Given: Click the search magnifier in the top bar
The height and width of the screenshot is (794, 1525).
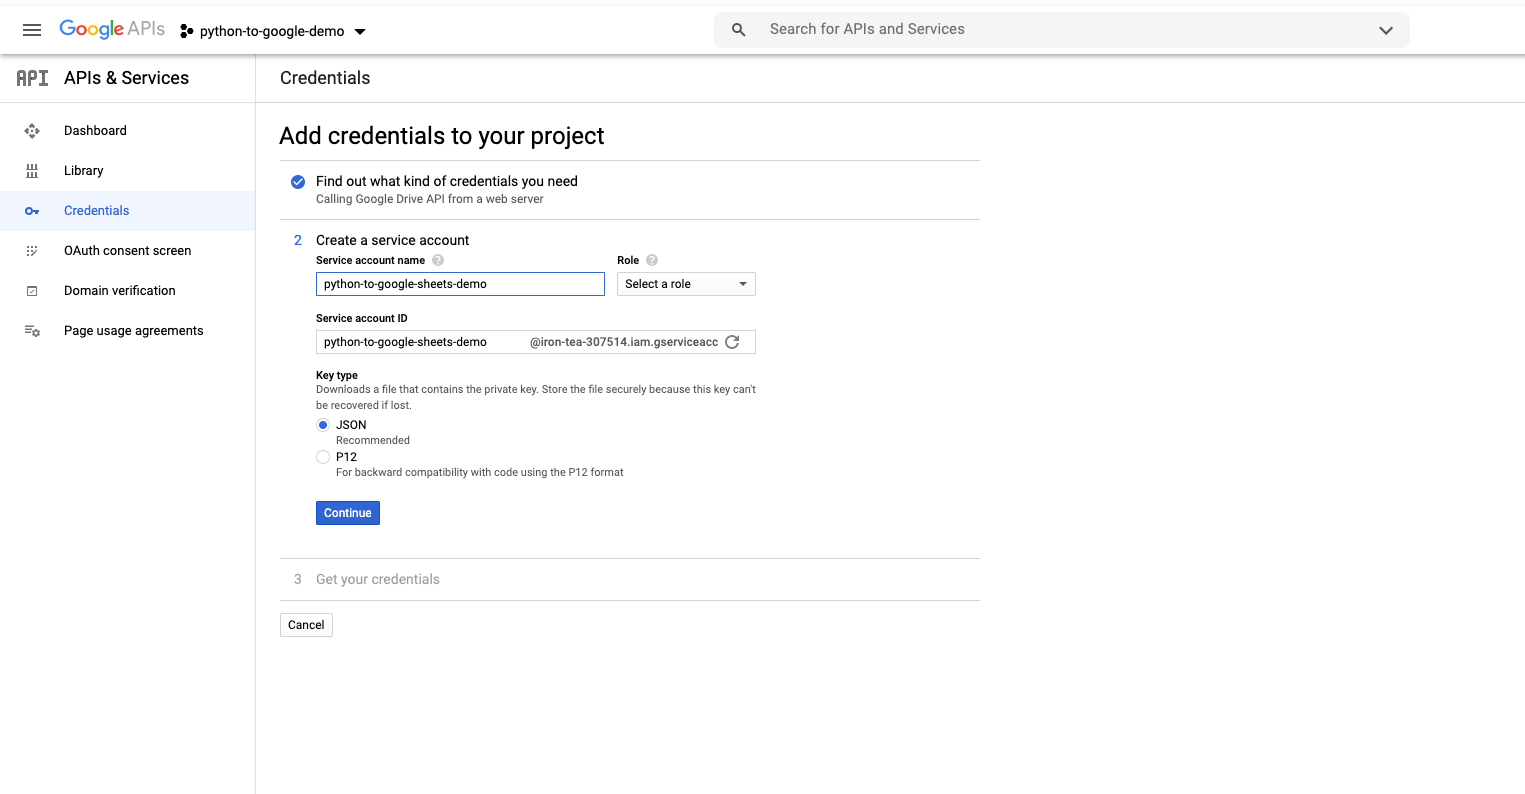Looking at the screenshot, I should (738, 29).
